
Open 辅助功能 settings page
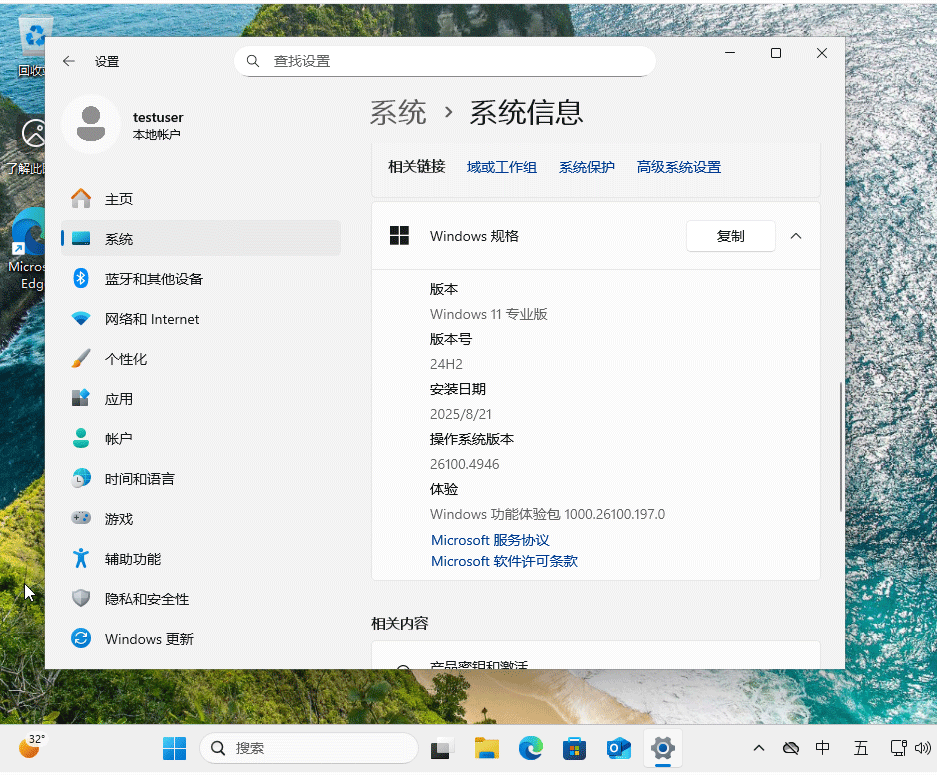pos(201,559)
